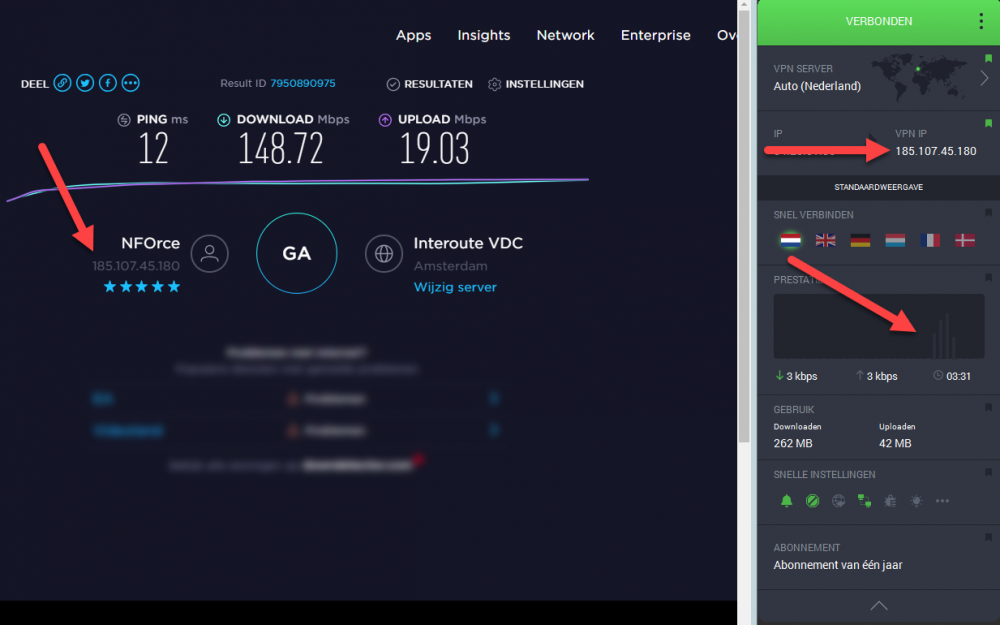Screen dimensions: 1000x625
Task: Expand VPN server list with chevron arrow
Action: point(984,78)
